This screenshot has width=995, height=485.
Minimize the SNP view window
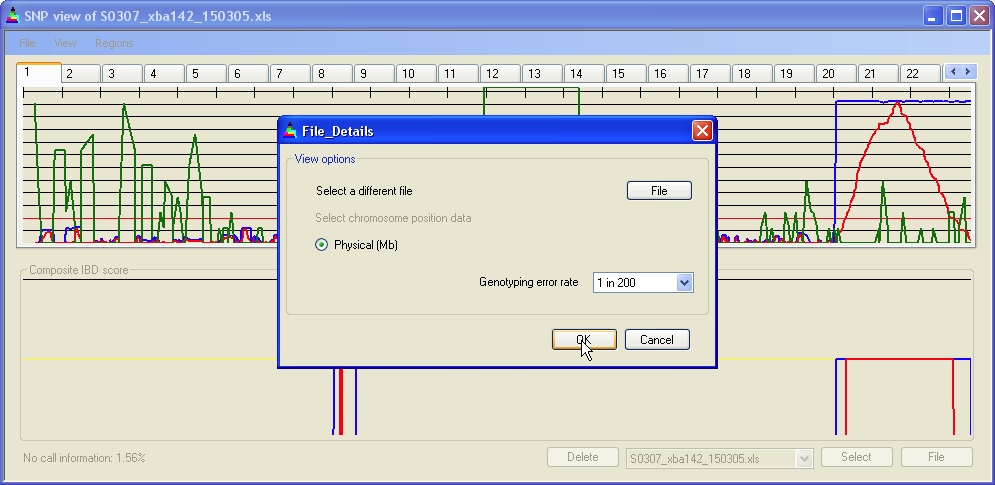click(932, 16)
